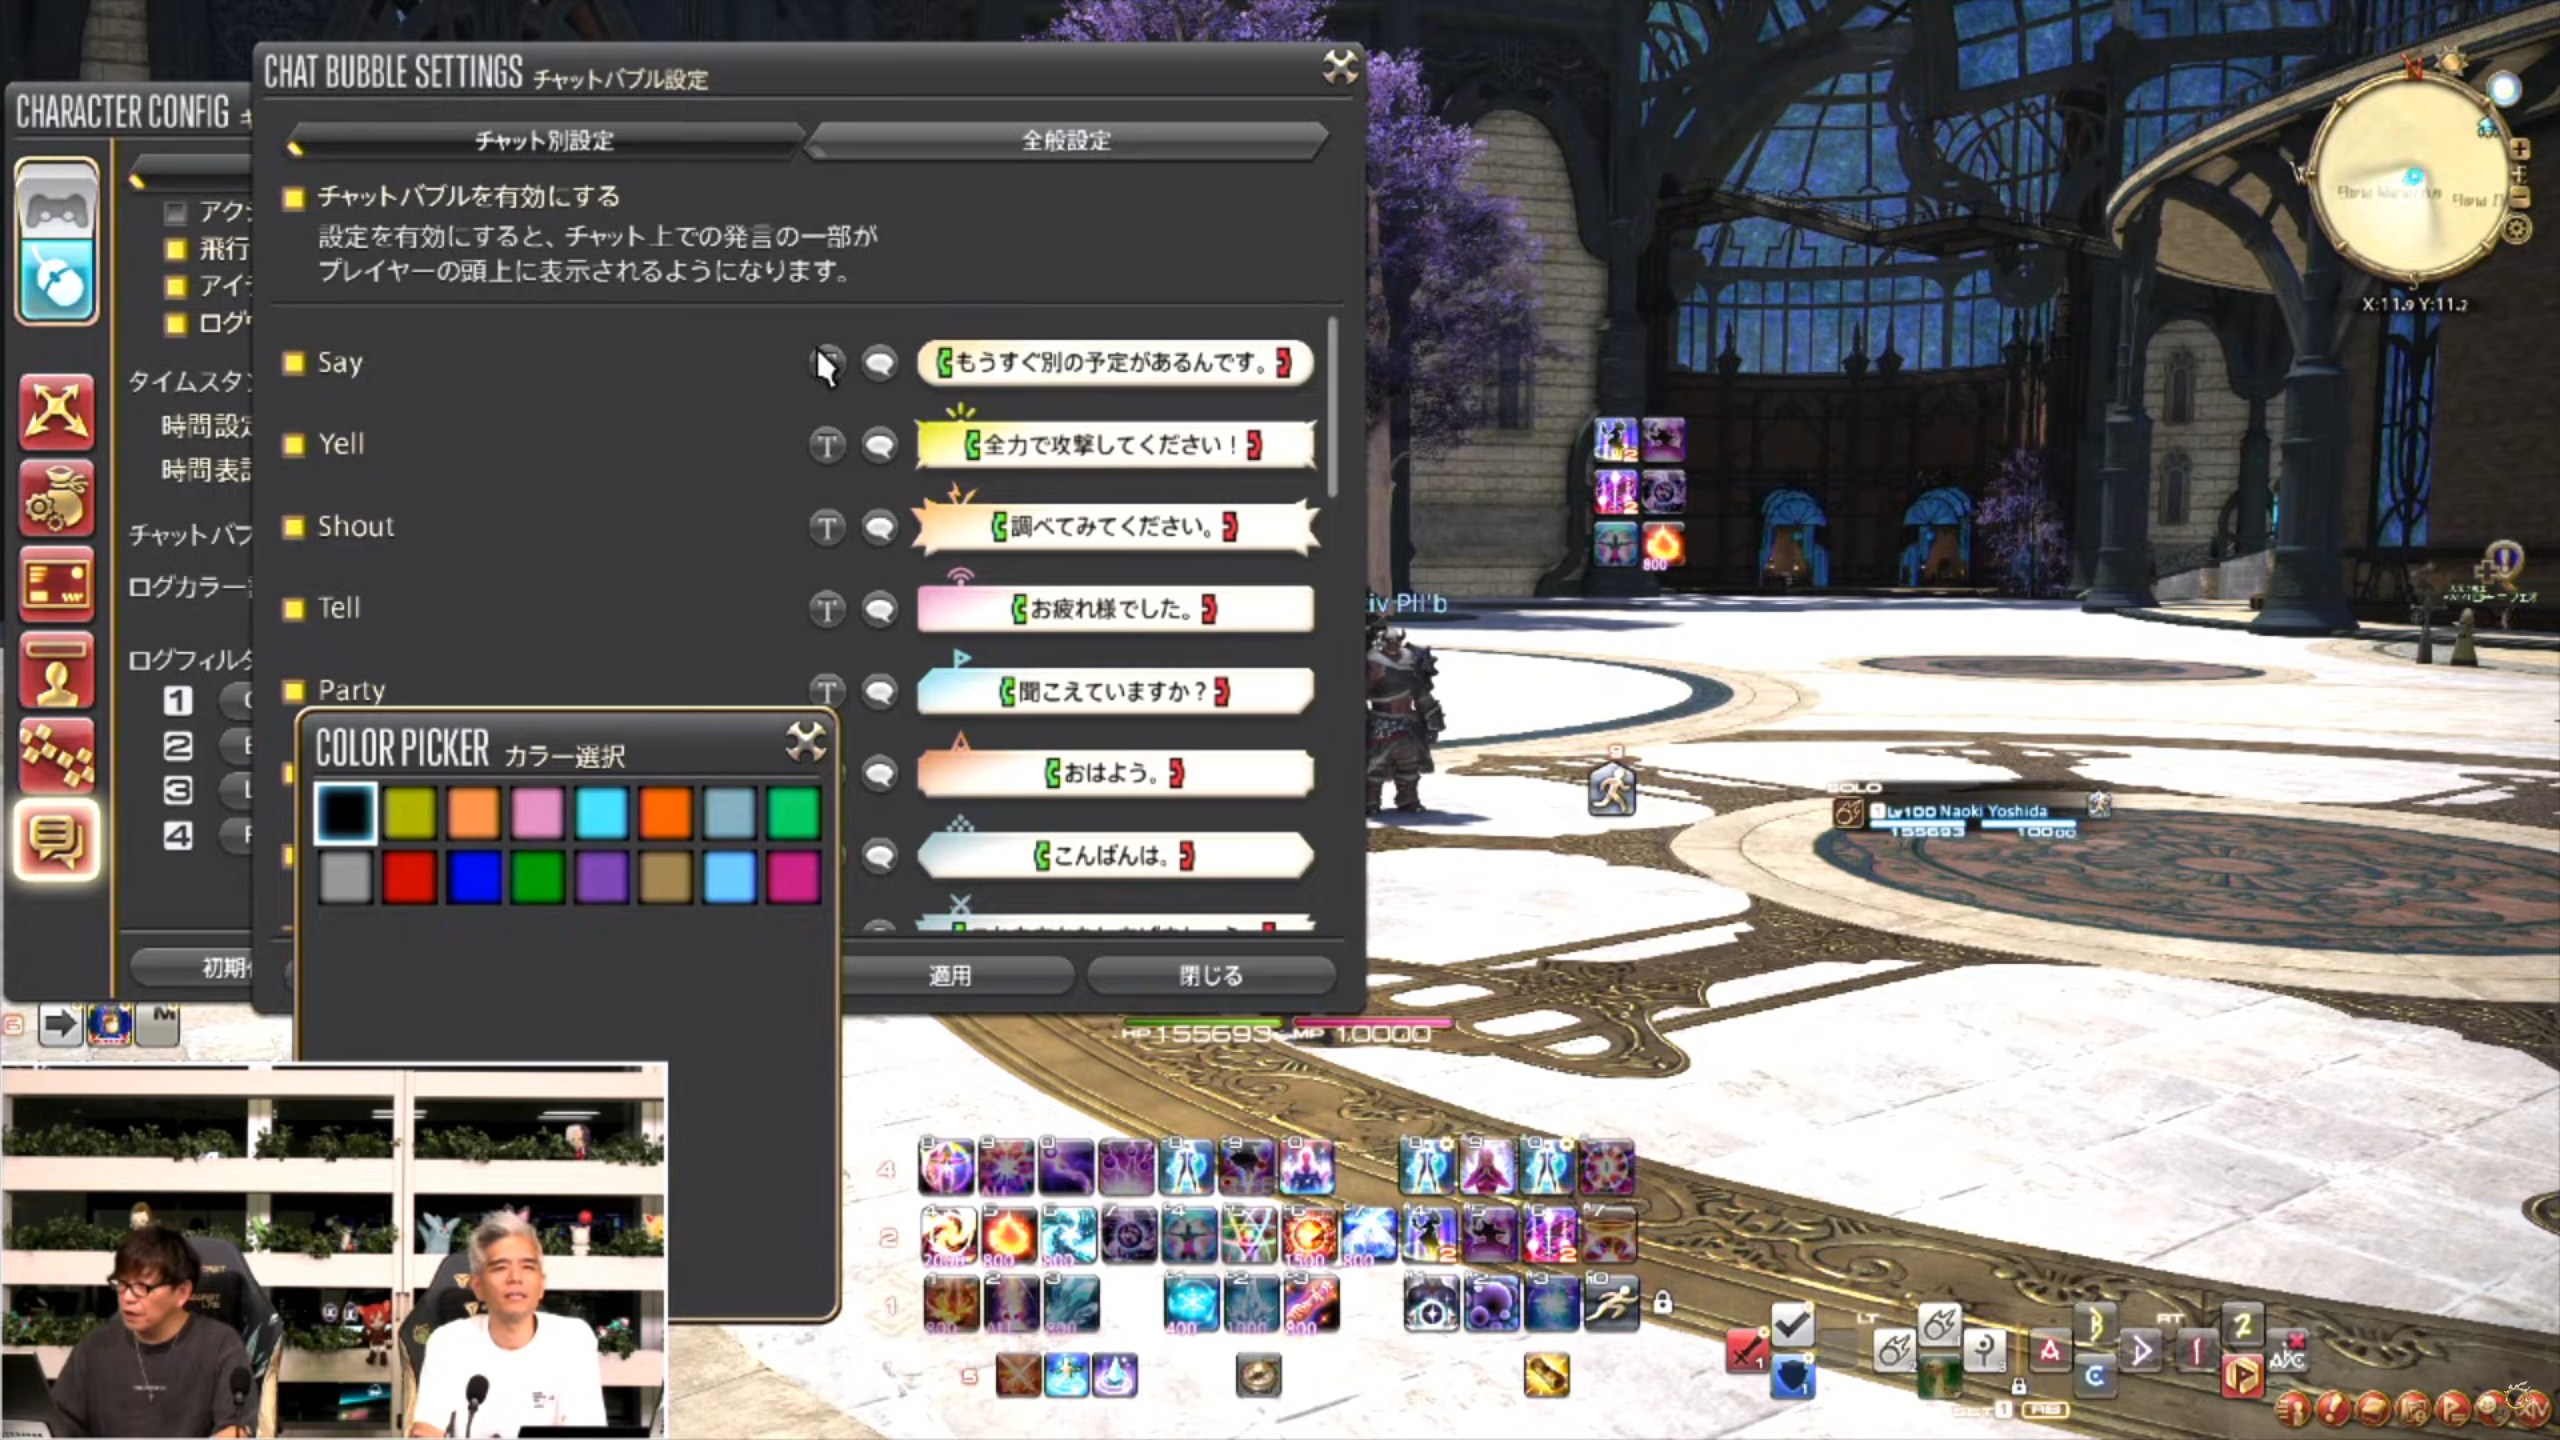Viewport: 2560px width, 1440px height.
Task: Select the pink color swatch
Action: 537,813
